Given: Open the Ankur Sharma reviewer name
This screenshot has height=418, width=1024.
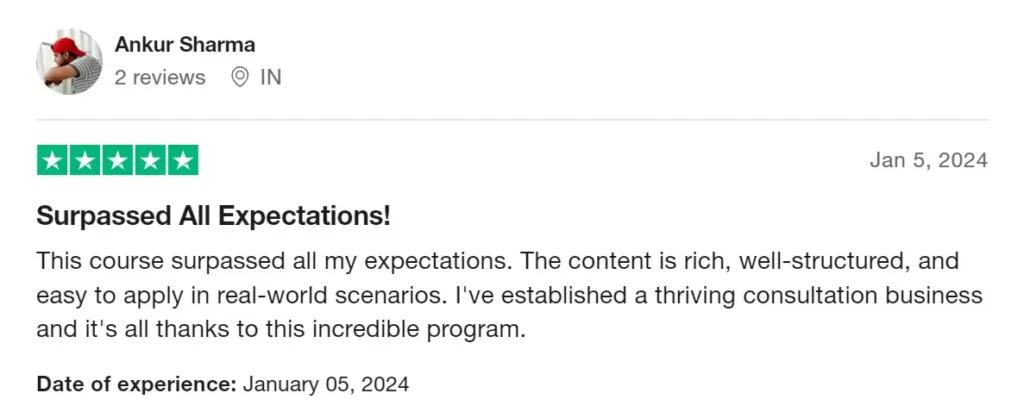Looking at the screenshot, I should pos(185,44).
